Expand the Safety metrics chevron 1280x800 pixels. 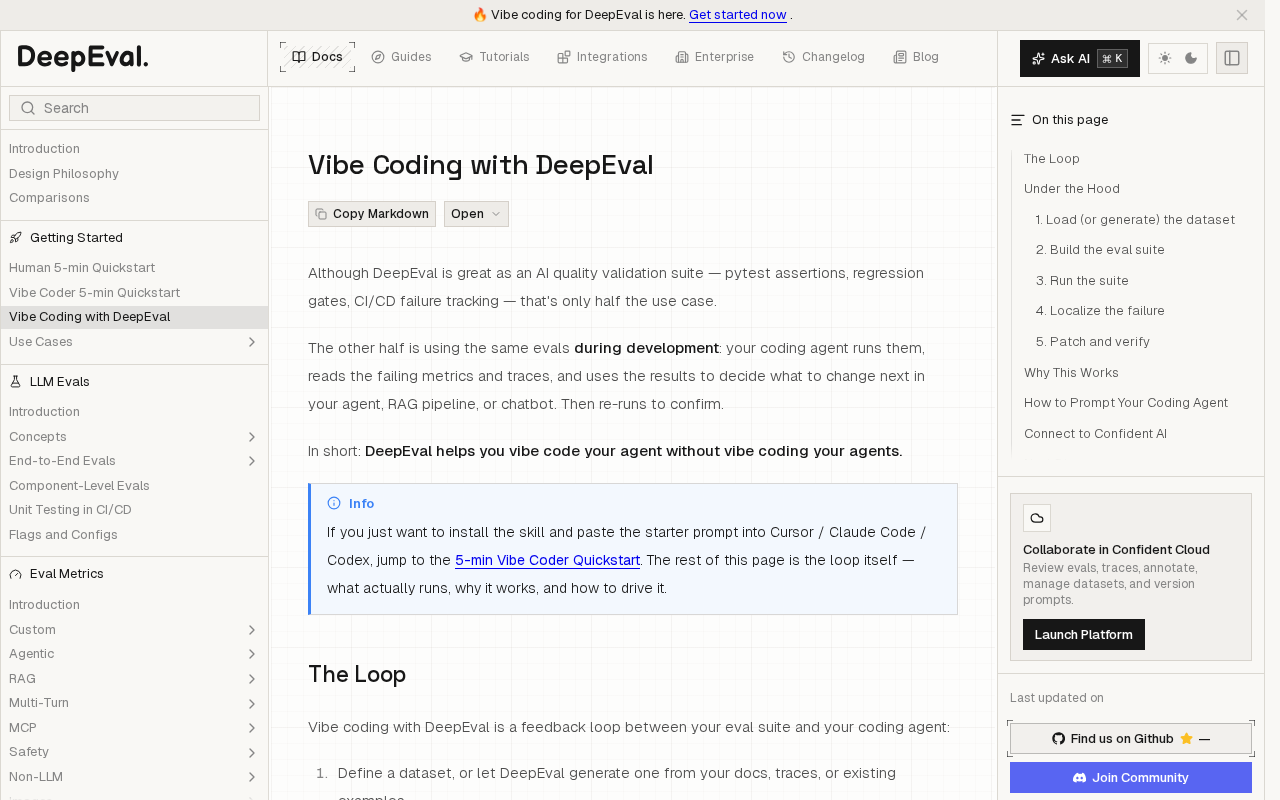[x=252, y=752]
